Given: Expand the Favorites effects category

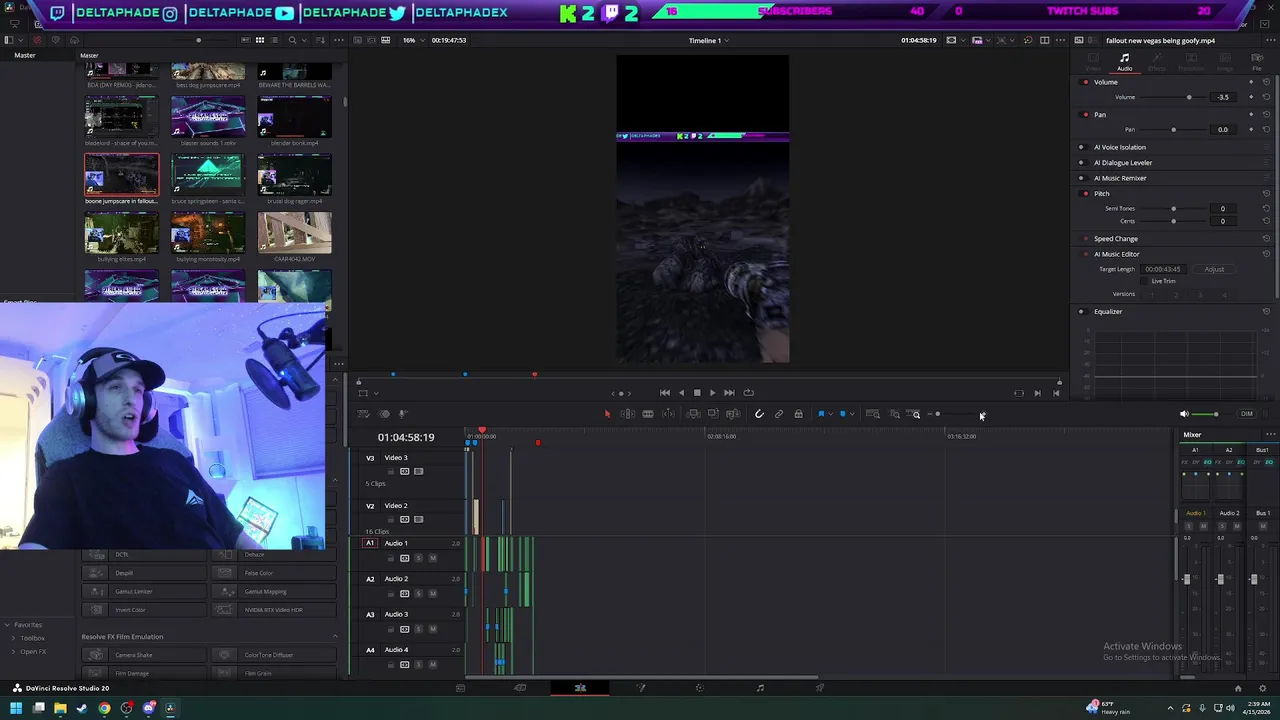Looking at the screenshot, I should point(8,625).
